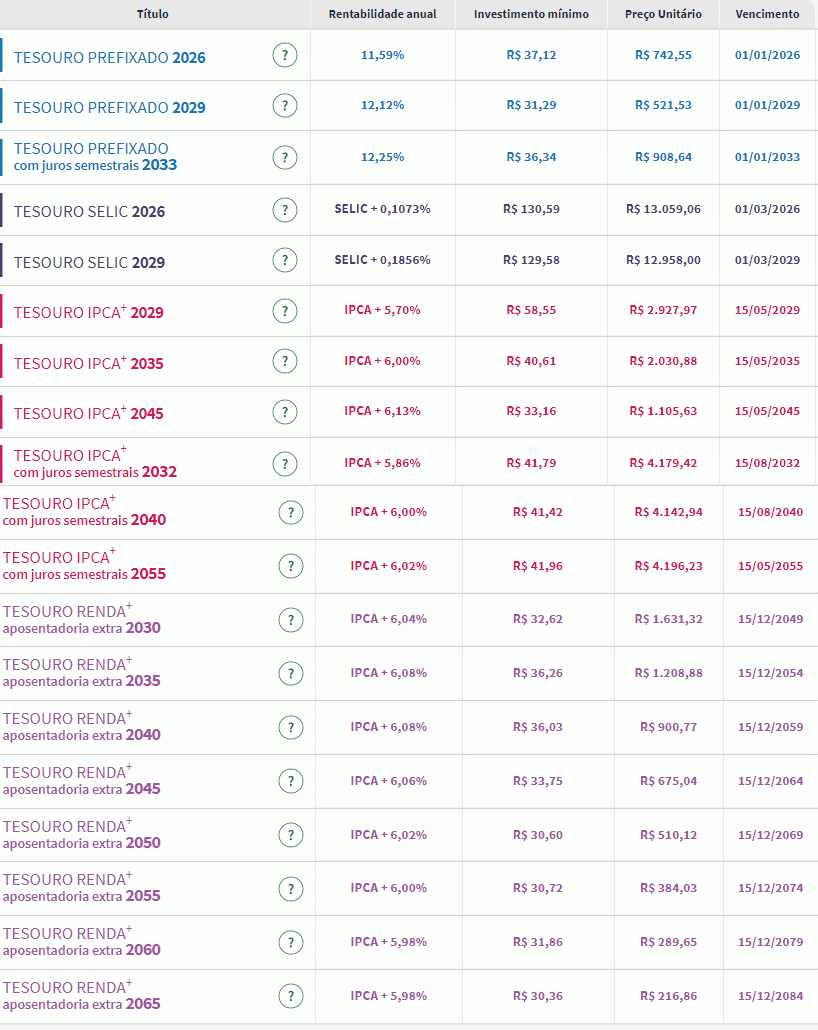The image size is (818, 1030).
Task: Select Tesouro IPCA+ com juros semestrais 2040
Action: click(84, 511)
